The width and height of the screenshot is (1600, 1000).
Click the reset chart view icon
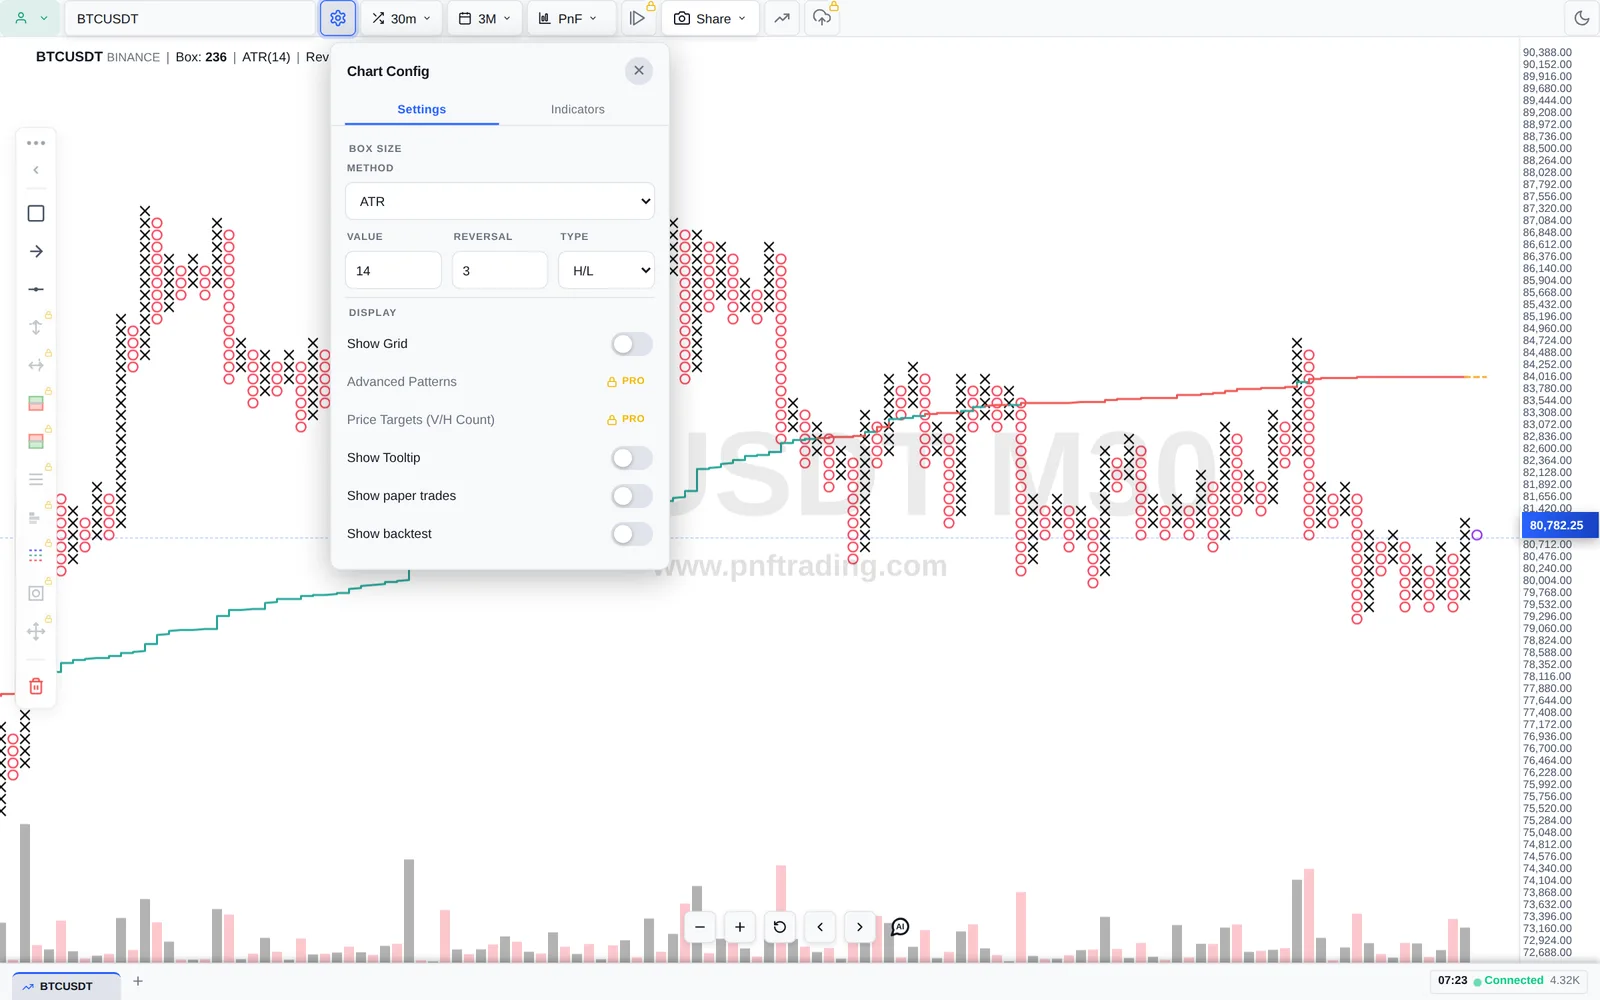(x=780, y=927)
